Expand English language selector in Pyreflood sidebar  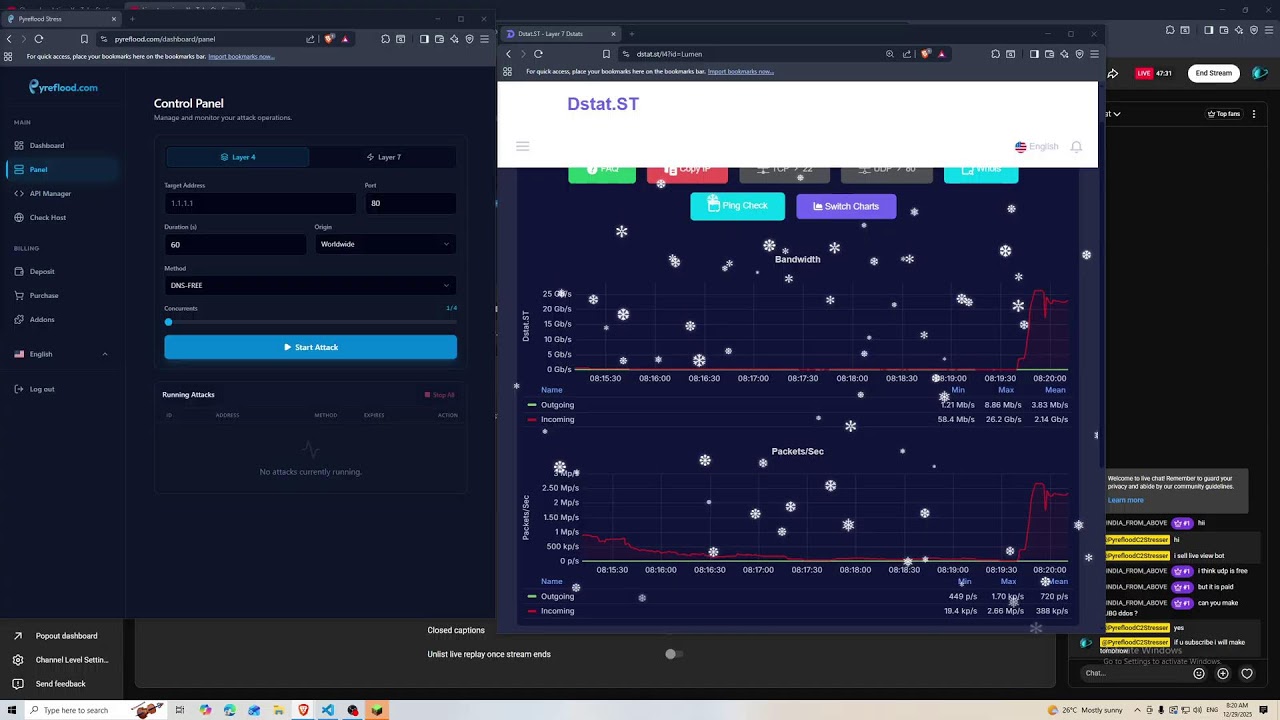pyautogui.click(x=61, y=354)
